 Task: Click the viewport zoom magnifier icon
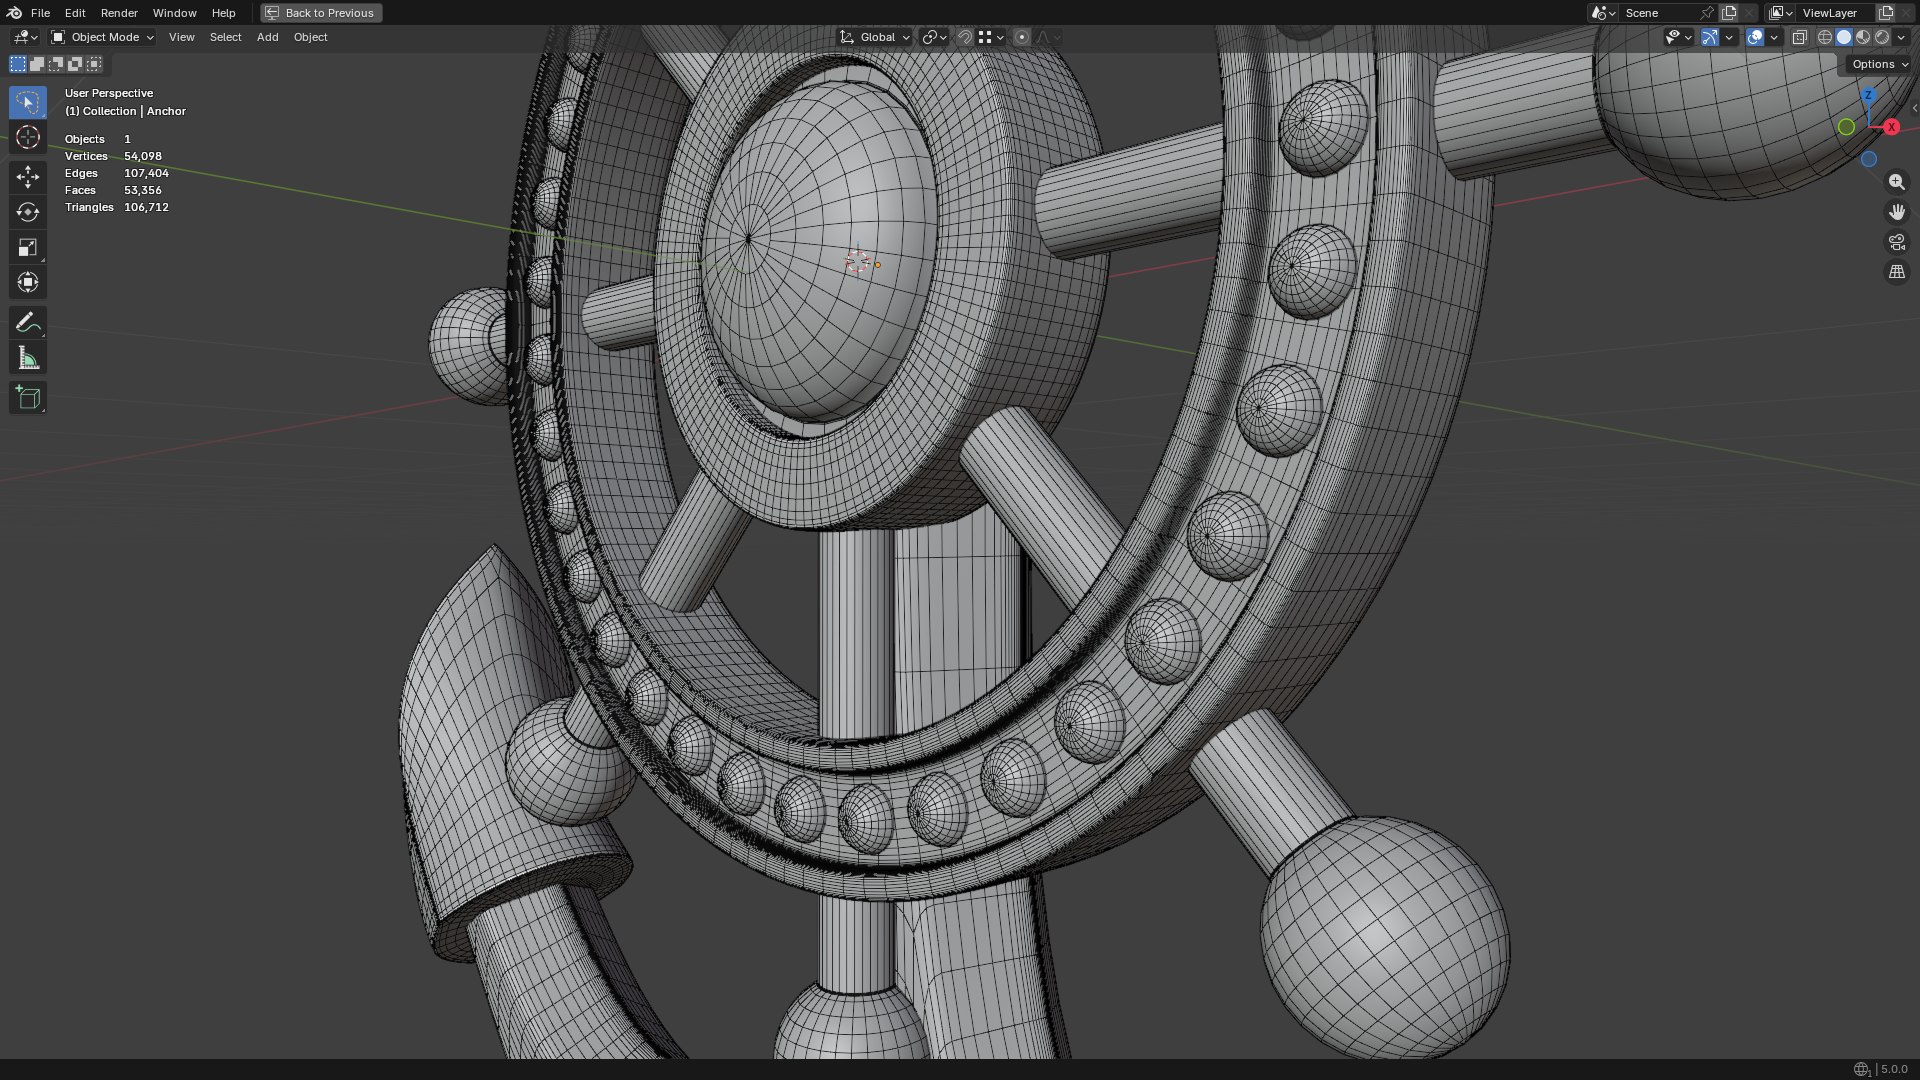pyautogui.click(x=1896, y=182)
